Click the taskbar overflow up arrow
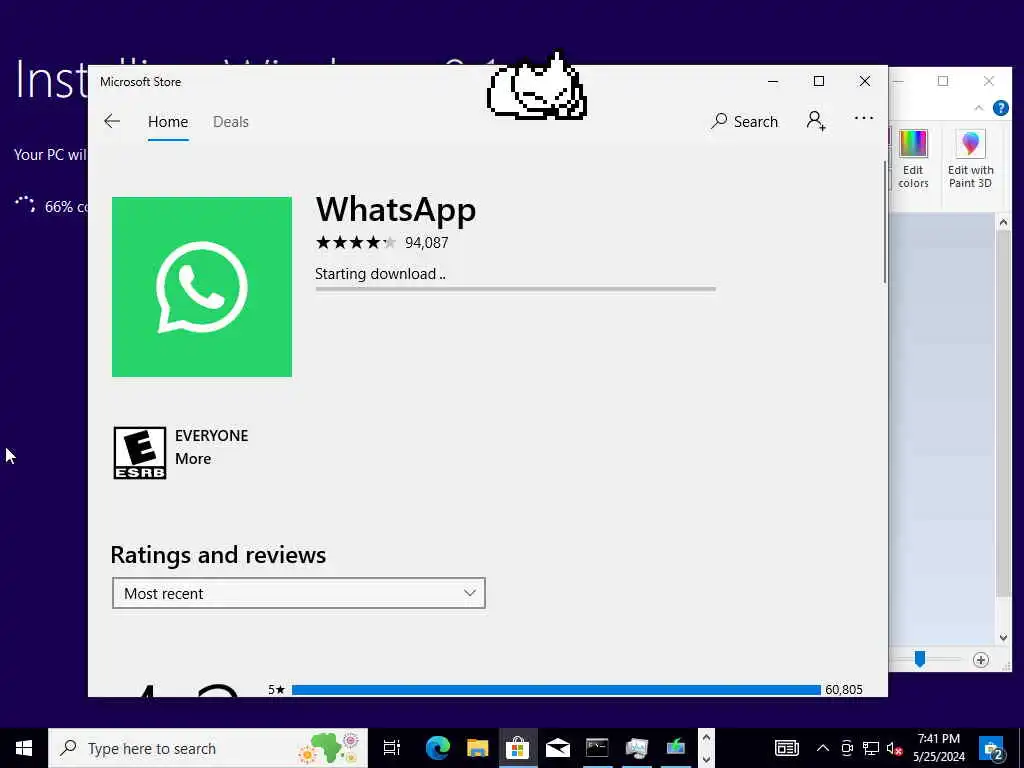This screenshot has width=1024, height=768. [x=706, y=738]
